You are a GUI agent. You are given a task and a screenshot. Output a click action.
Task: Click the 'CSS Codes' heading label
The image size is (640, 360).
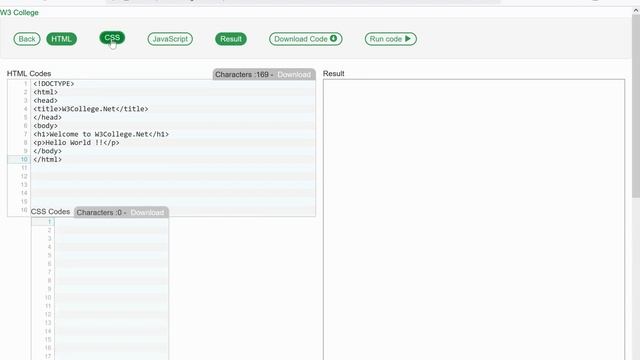[x=51, y=212]
